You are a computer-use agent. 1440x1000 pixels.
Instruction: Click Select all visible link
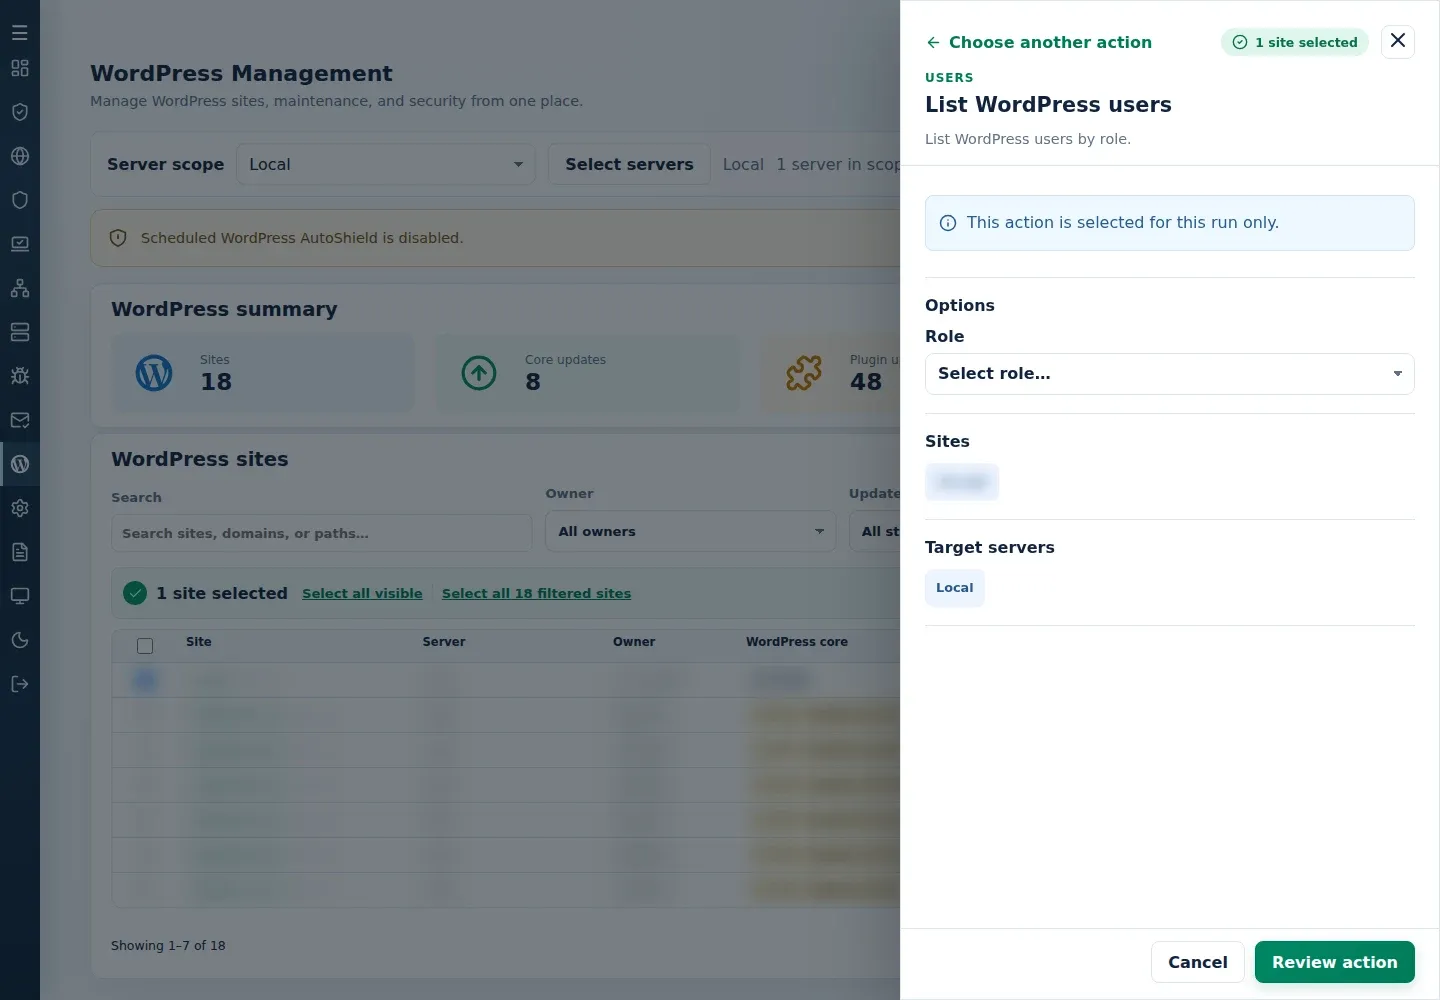point(362,593)
